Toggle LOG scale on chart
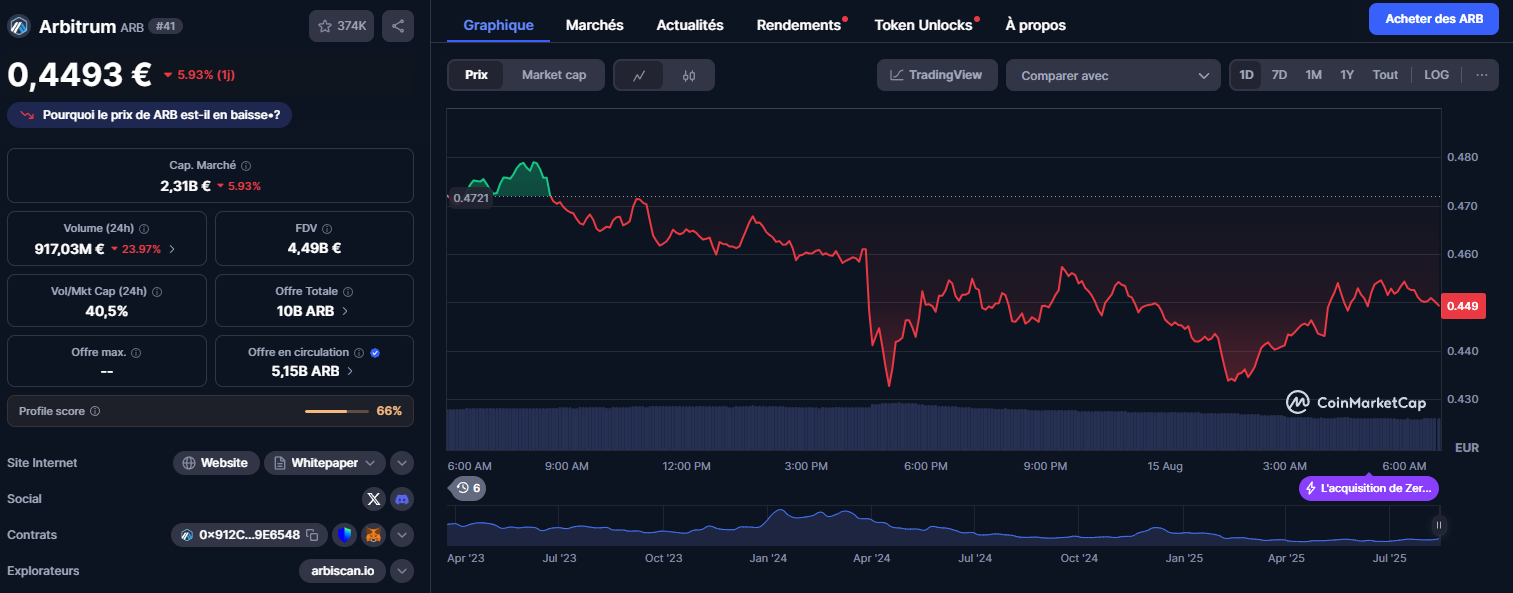Image resolution: width=1513 pixels, height=593 pixels. click(1436, 75)
